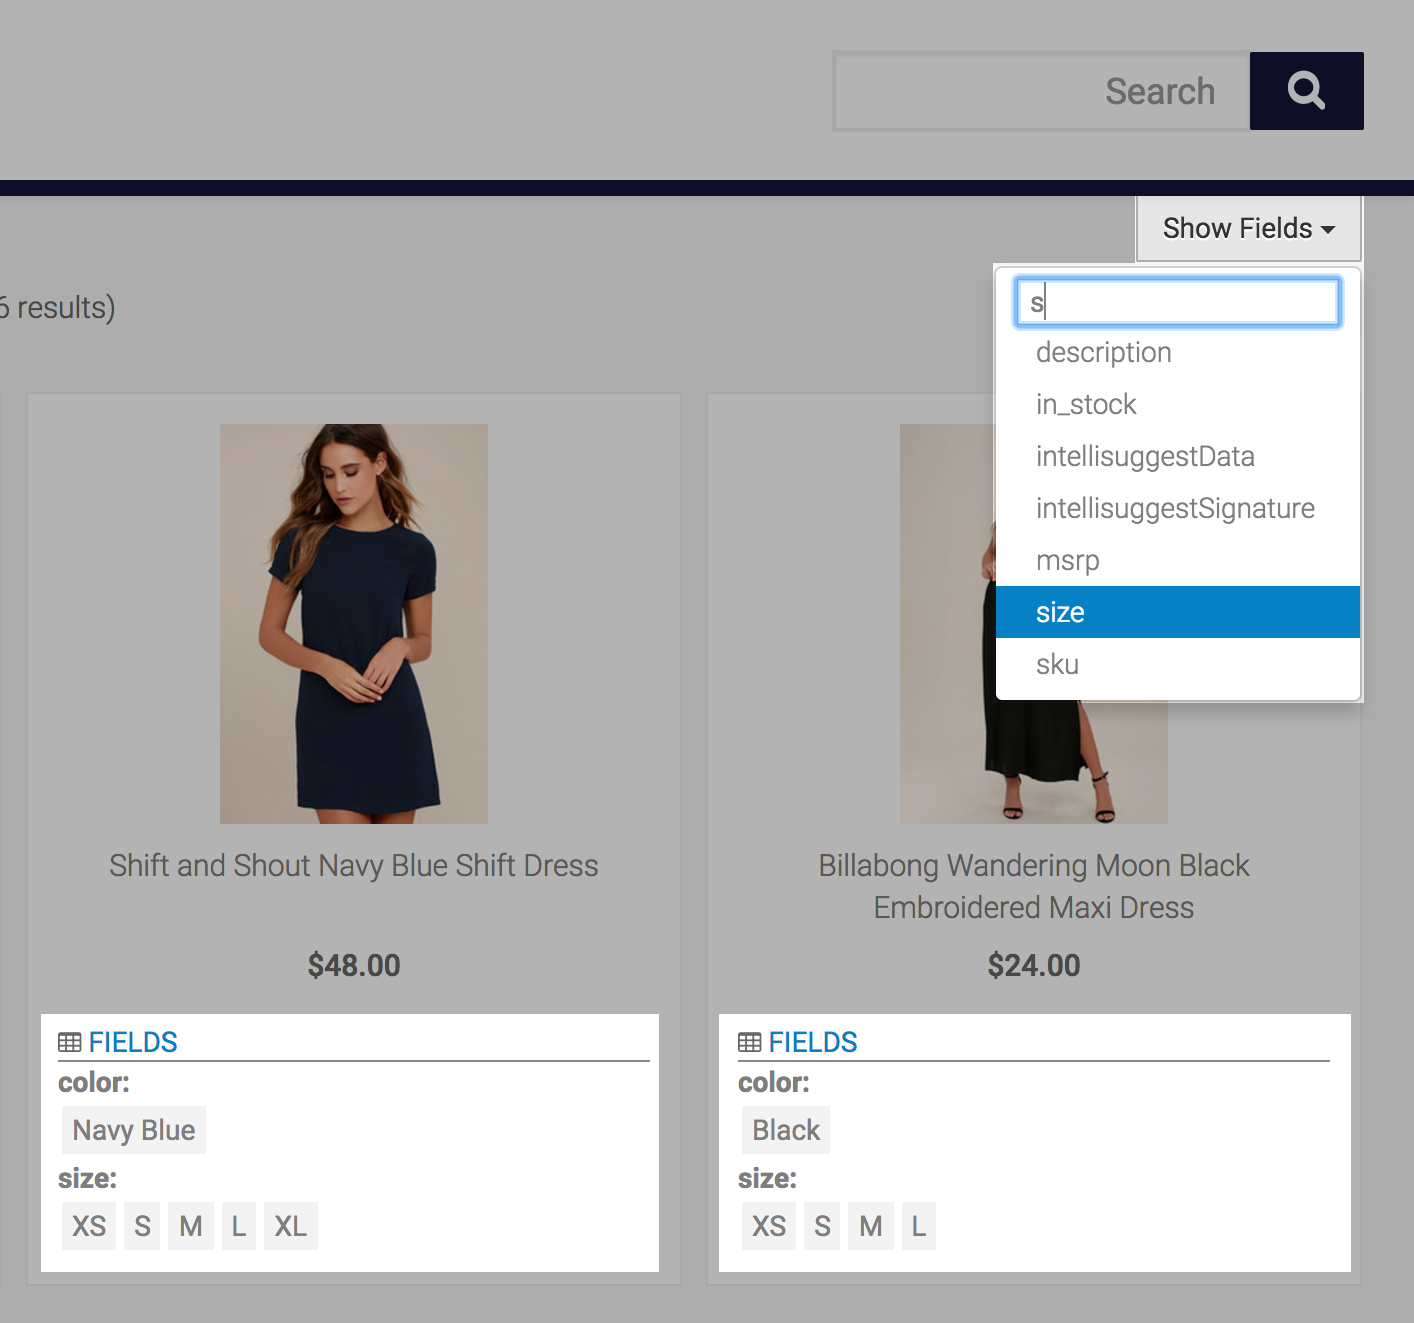
Task: Click the field filter text box
Action: 1177,302
